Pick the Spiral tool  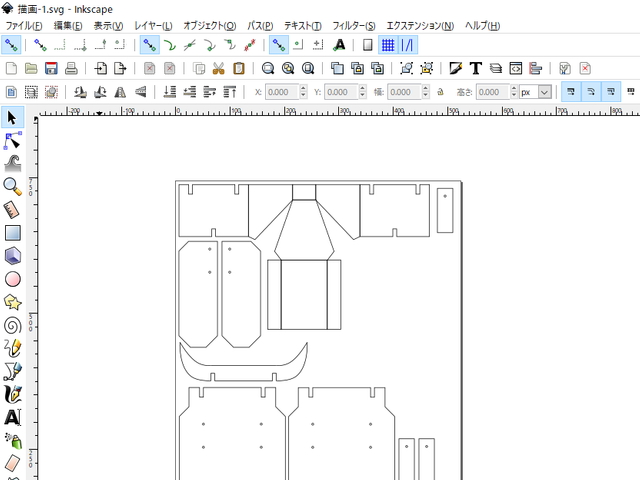coord(12,325)
